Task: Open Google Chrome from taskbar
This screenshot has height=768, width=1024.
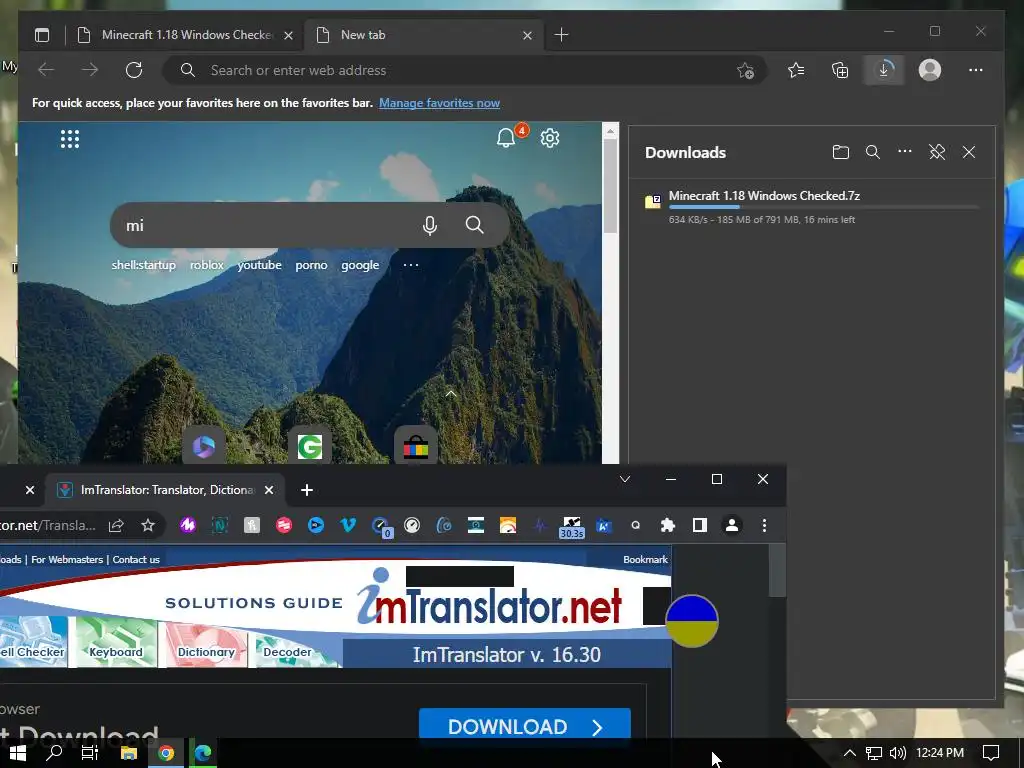Action: [x=166, y=753]
